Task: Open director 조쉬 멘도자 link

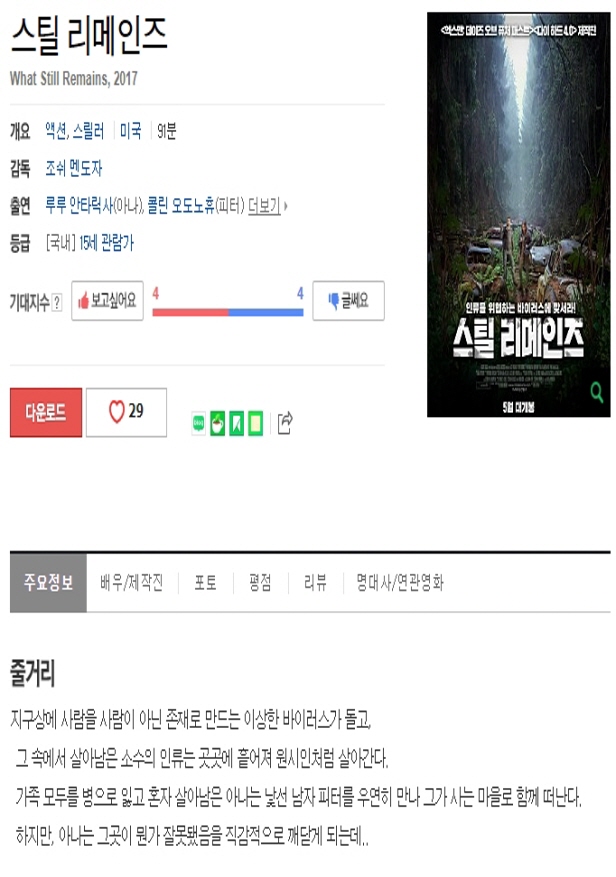Action: tap(74, 168)
